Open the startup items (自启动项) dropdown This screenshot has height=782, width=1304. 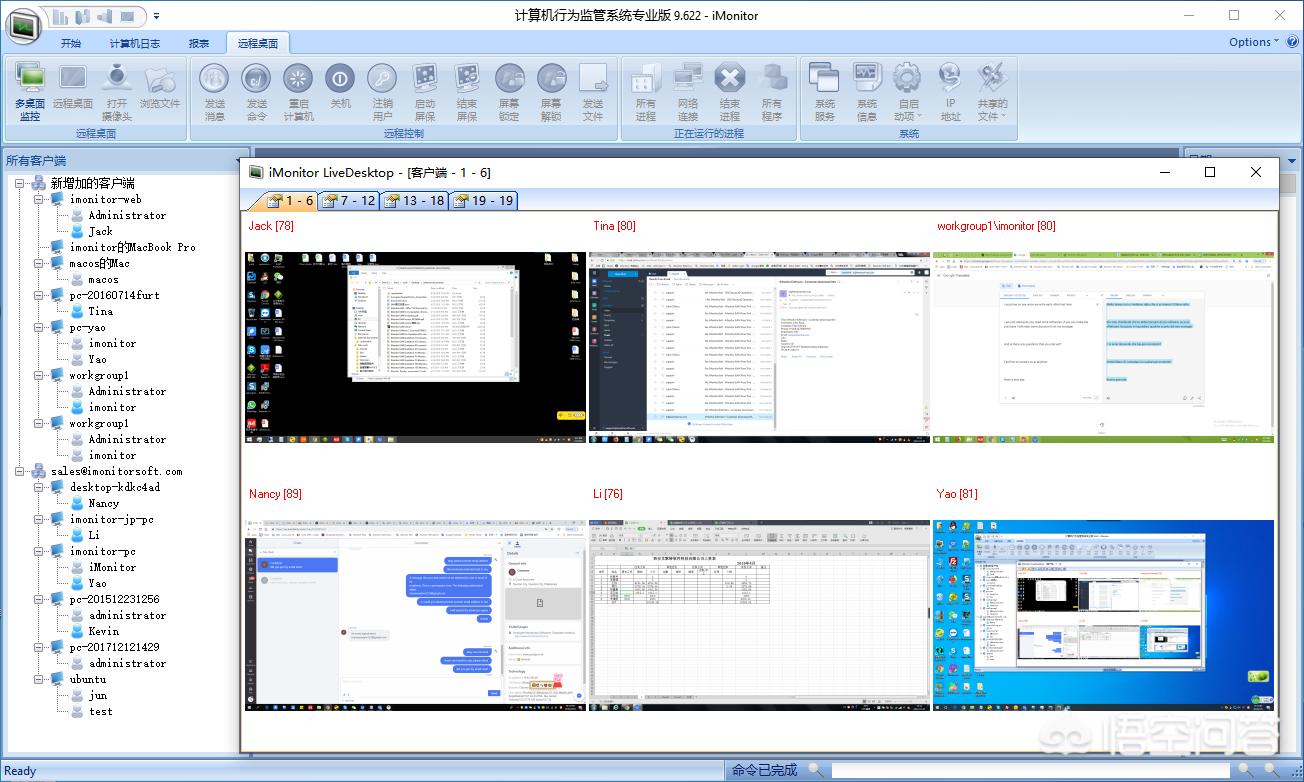click(x=908, y=91)
